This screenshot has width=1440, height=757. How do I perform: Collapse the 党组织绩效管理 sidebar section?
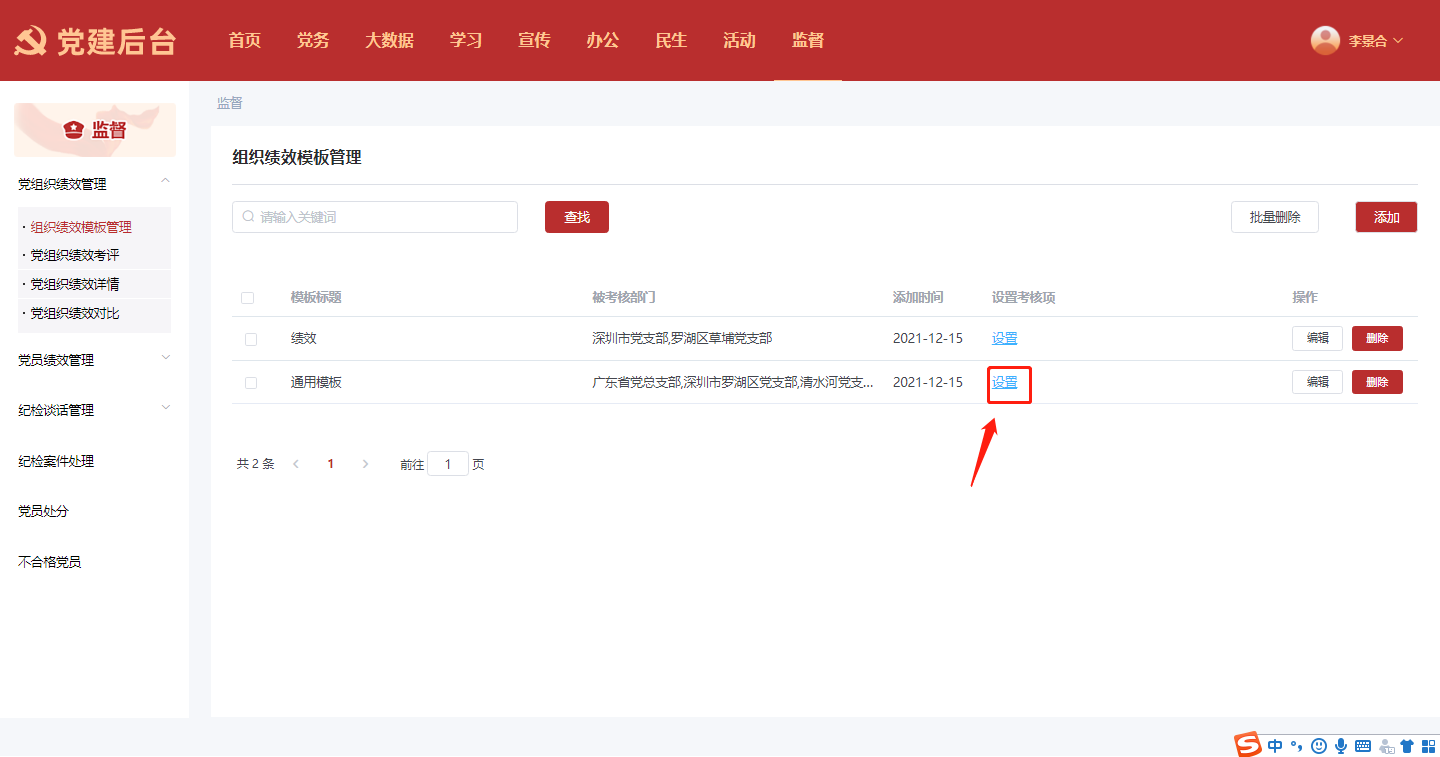[166, 181]
